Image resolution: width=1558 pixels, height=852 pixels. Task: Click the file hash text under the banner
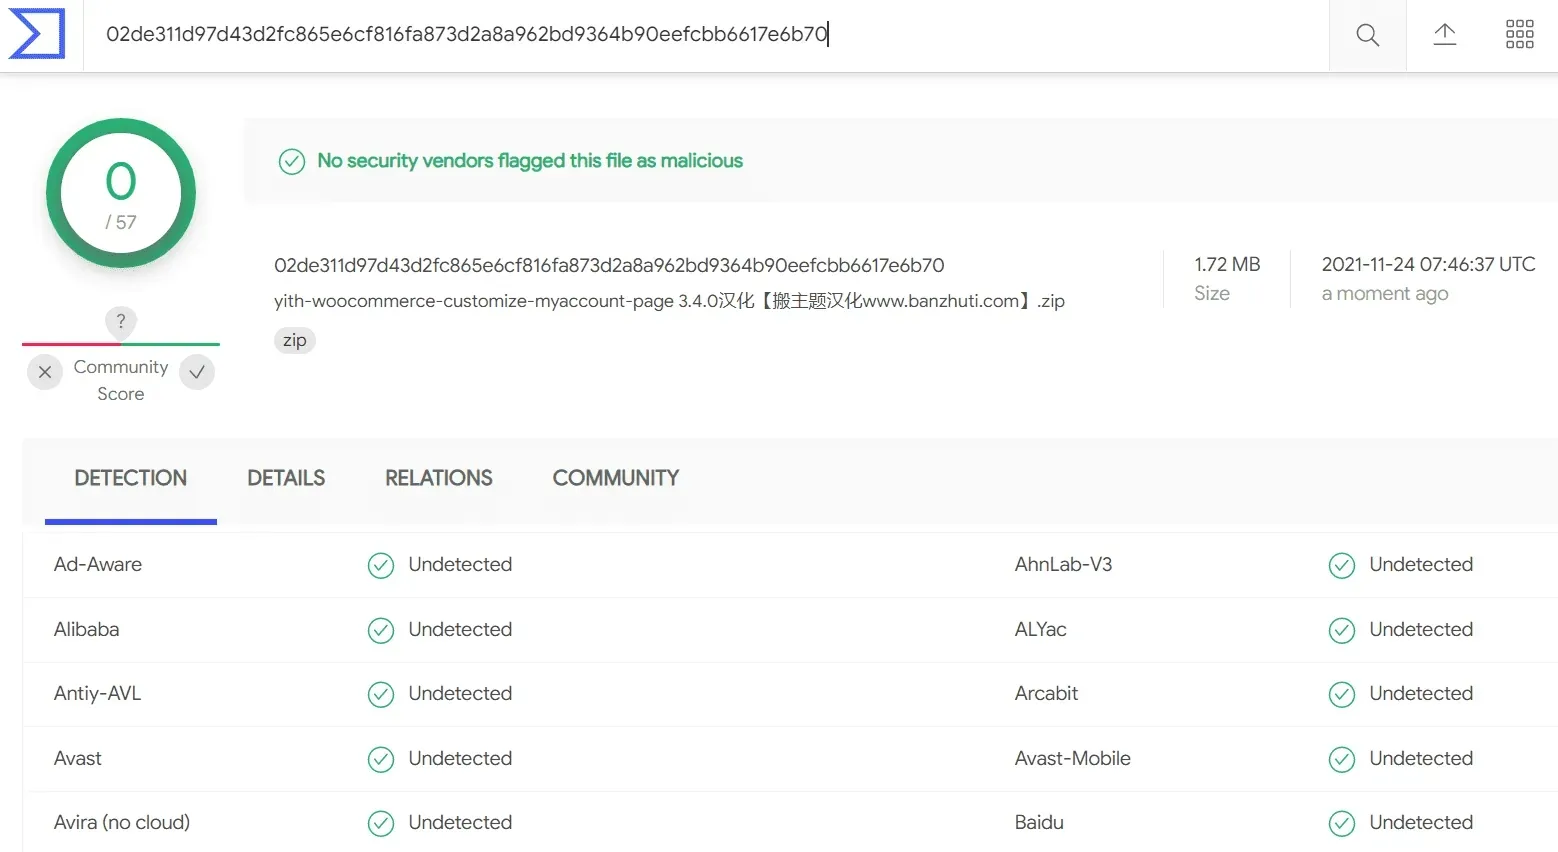(x=609, y=265)
